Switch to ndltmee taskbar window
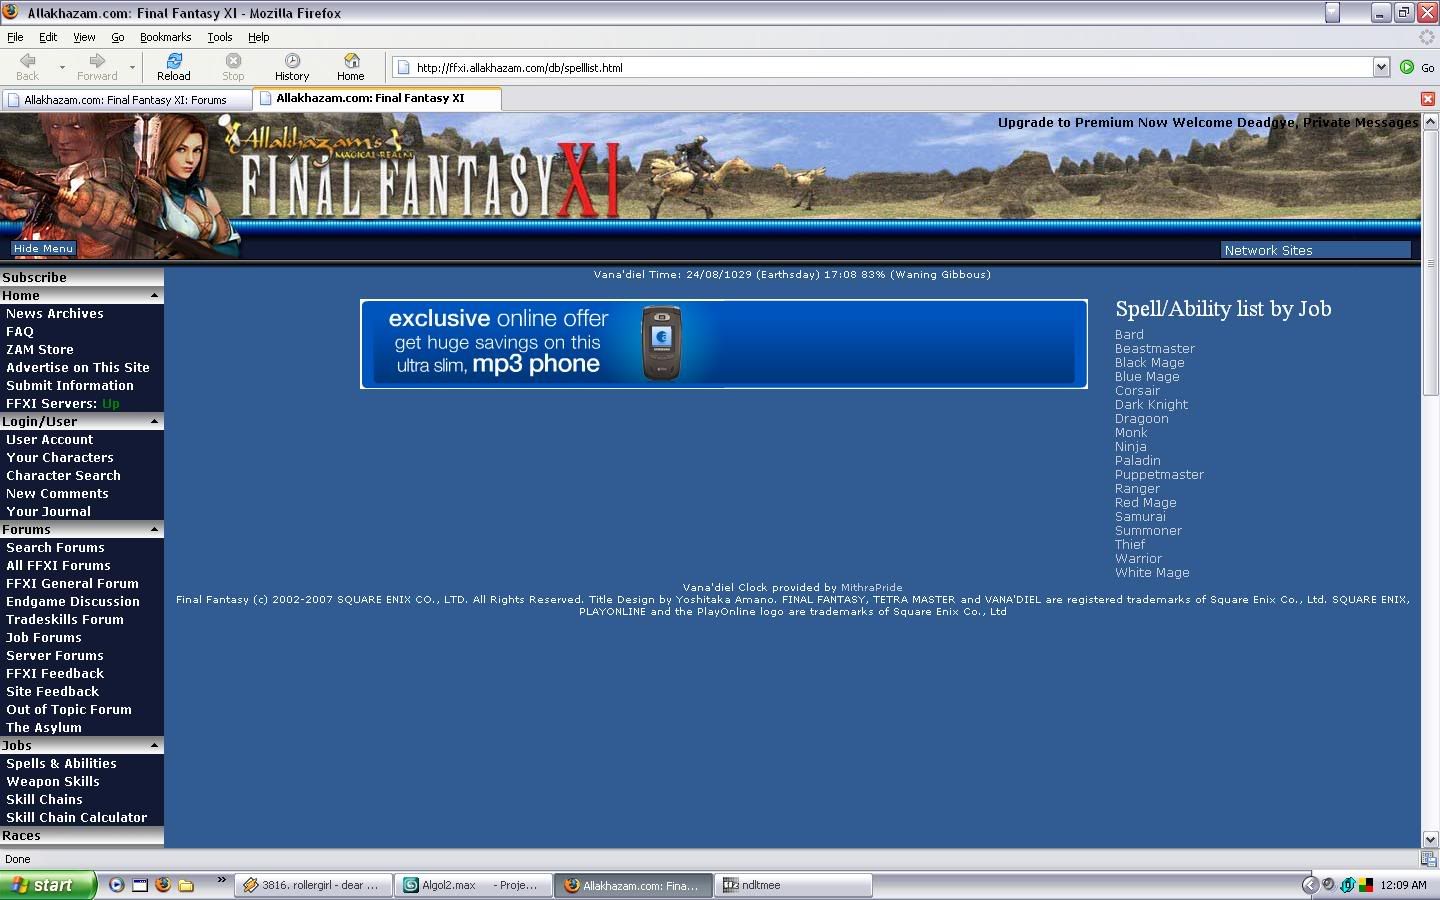The width and height of the screenshot is (1440, 900). pyautogui.click(x=794, y=885)
